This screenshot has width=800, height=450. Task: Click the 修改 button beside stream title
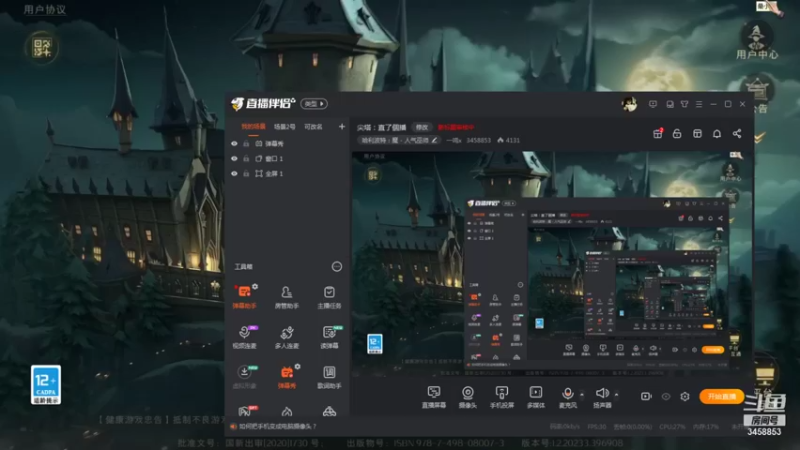coord(421,127)
